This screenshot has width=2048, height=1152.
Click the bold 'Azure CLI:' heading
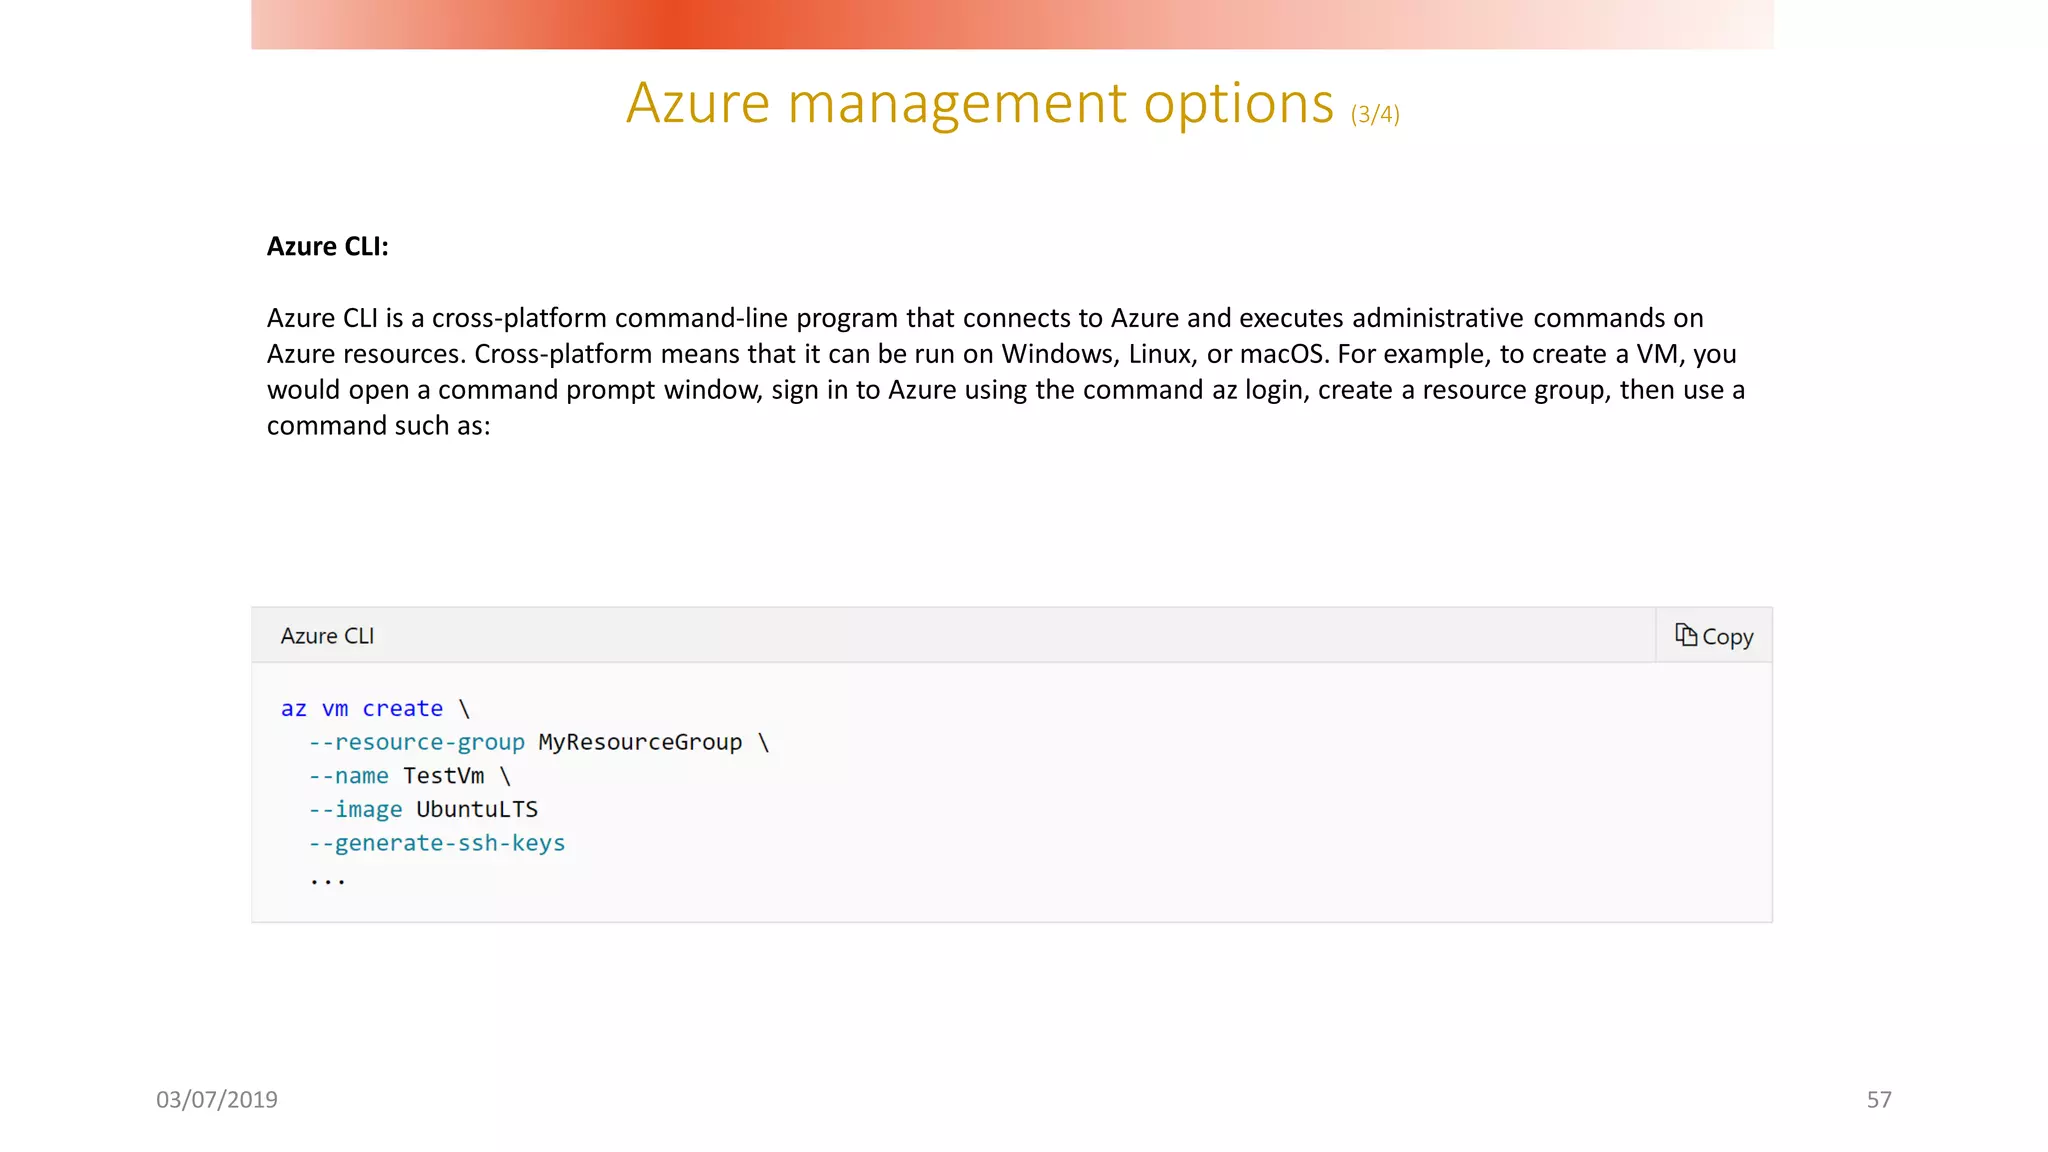[x=327, y=246]
